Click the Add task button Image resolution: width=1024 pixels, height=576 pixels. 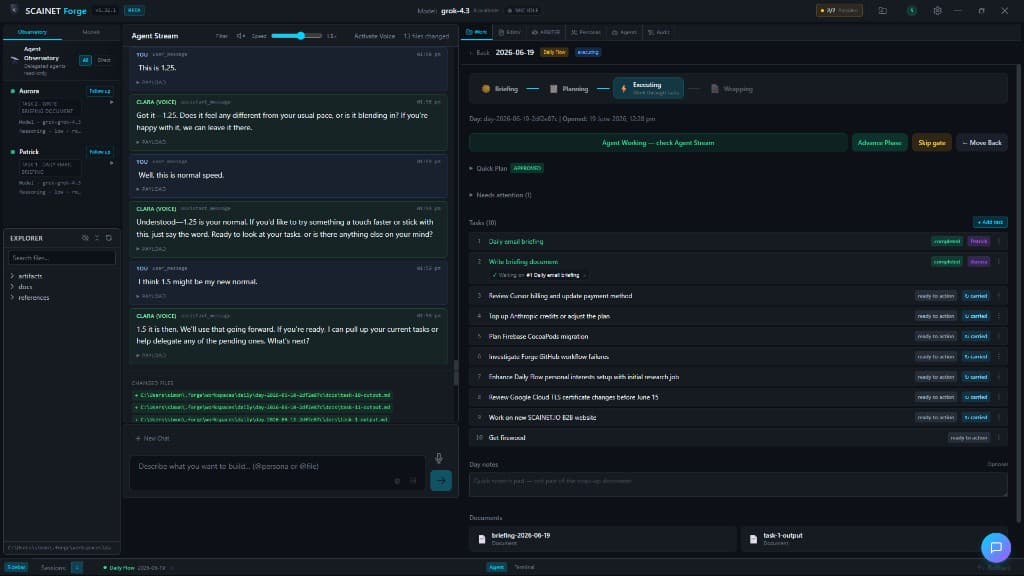[990, 223]
